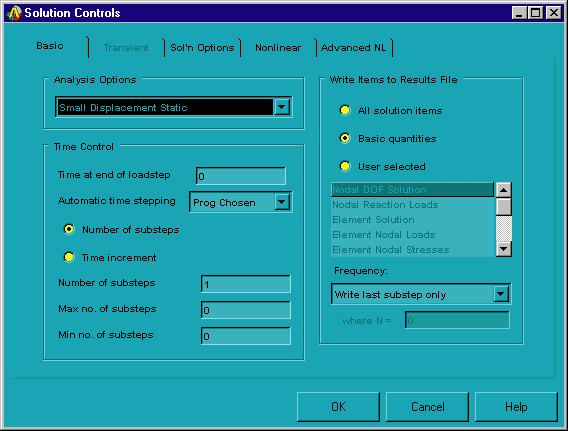Select the Time increment radio button
This screenshot has height=431, width=568.
click(x=69, y=257)
